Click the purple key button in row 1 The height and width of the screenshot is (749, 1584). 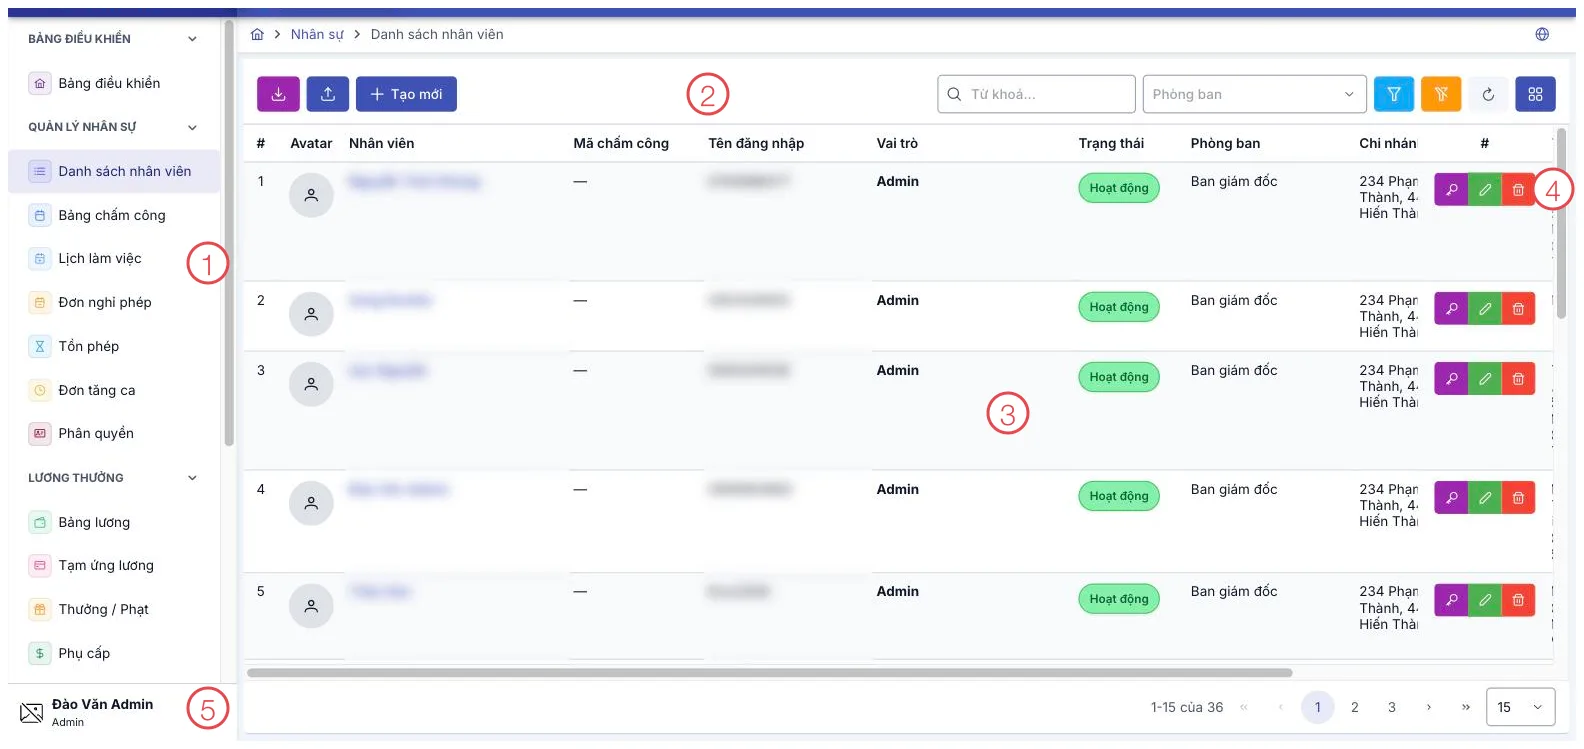coord(1451,189)
